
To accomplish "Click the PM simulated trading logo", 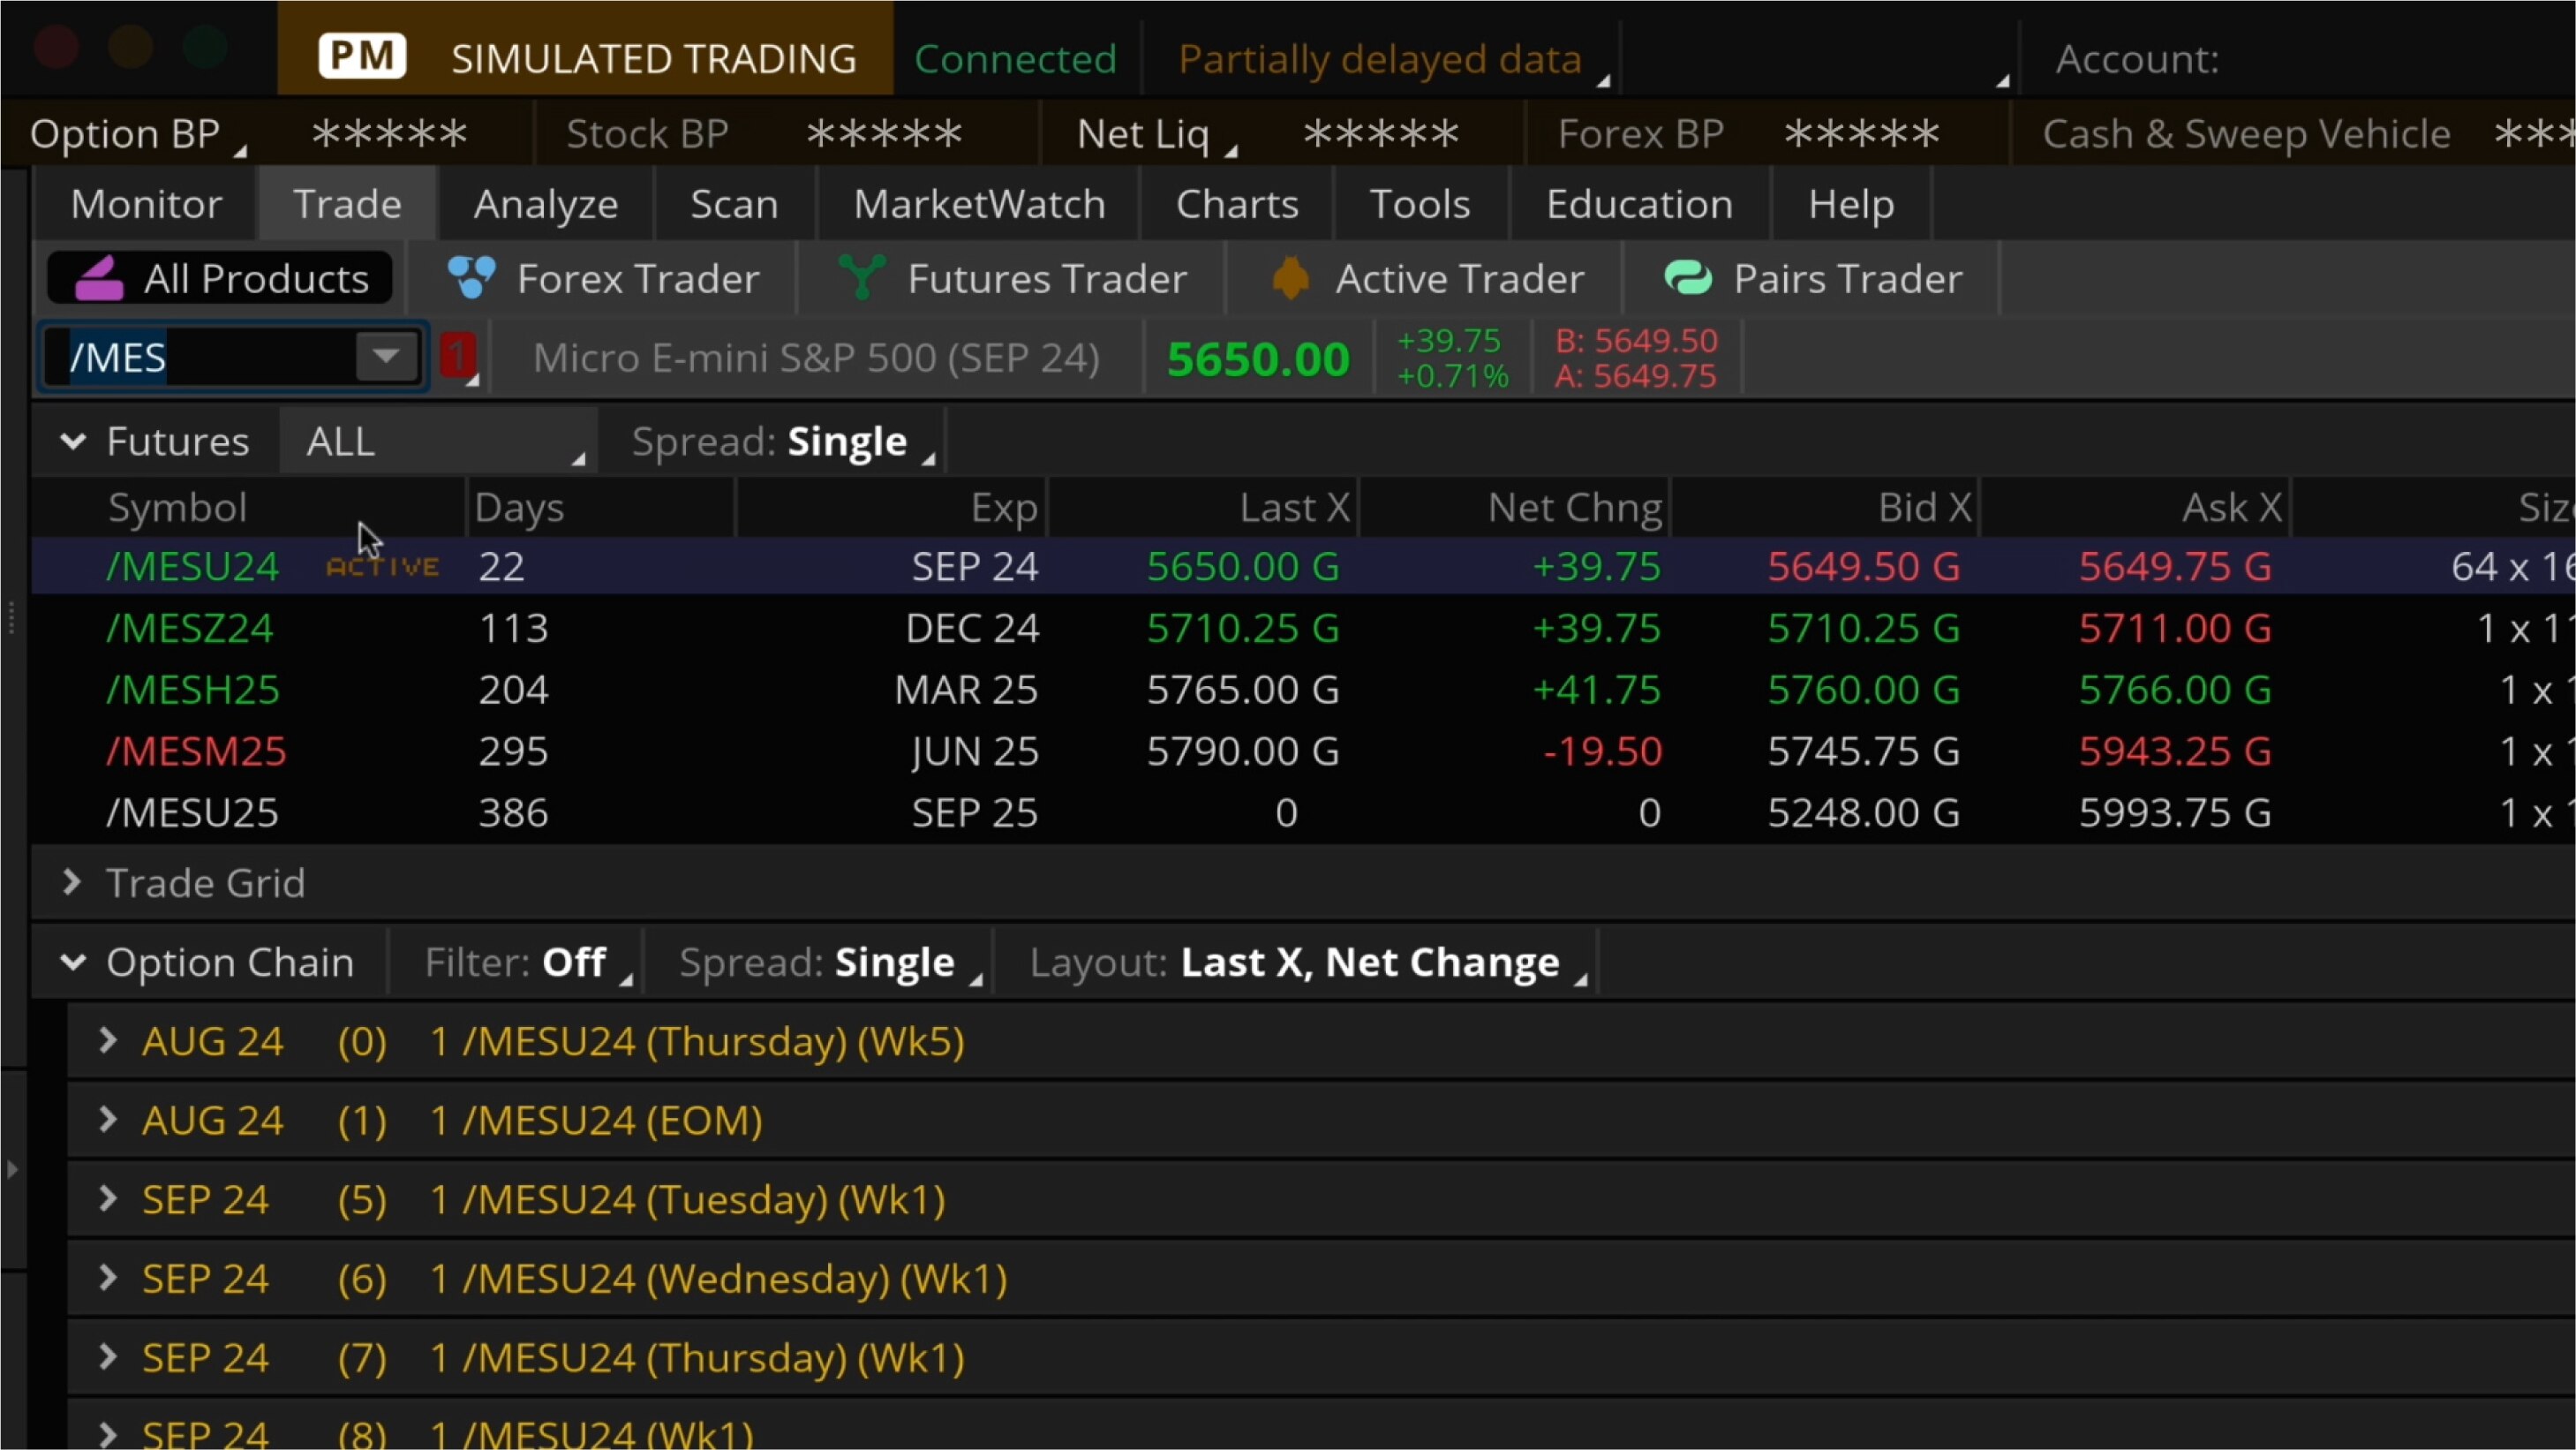I will coord(362,55).
